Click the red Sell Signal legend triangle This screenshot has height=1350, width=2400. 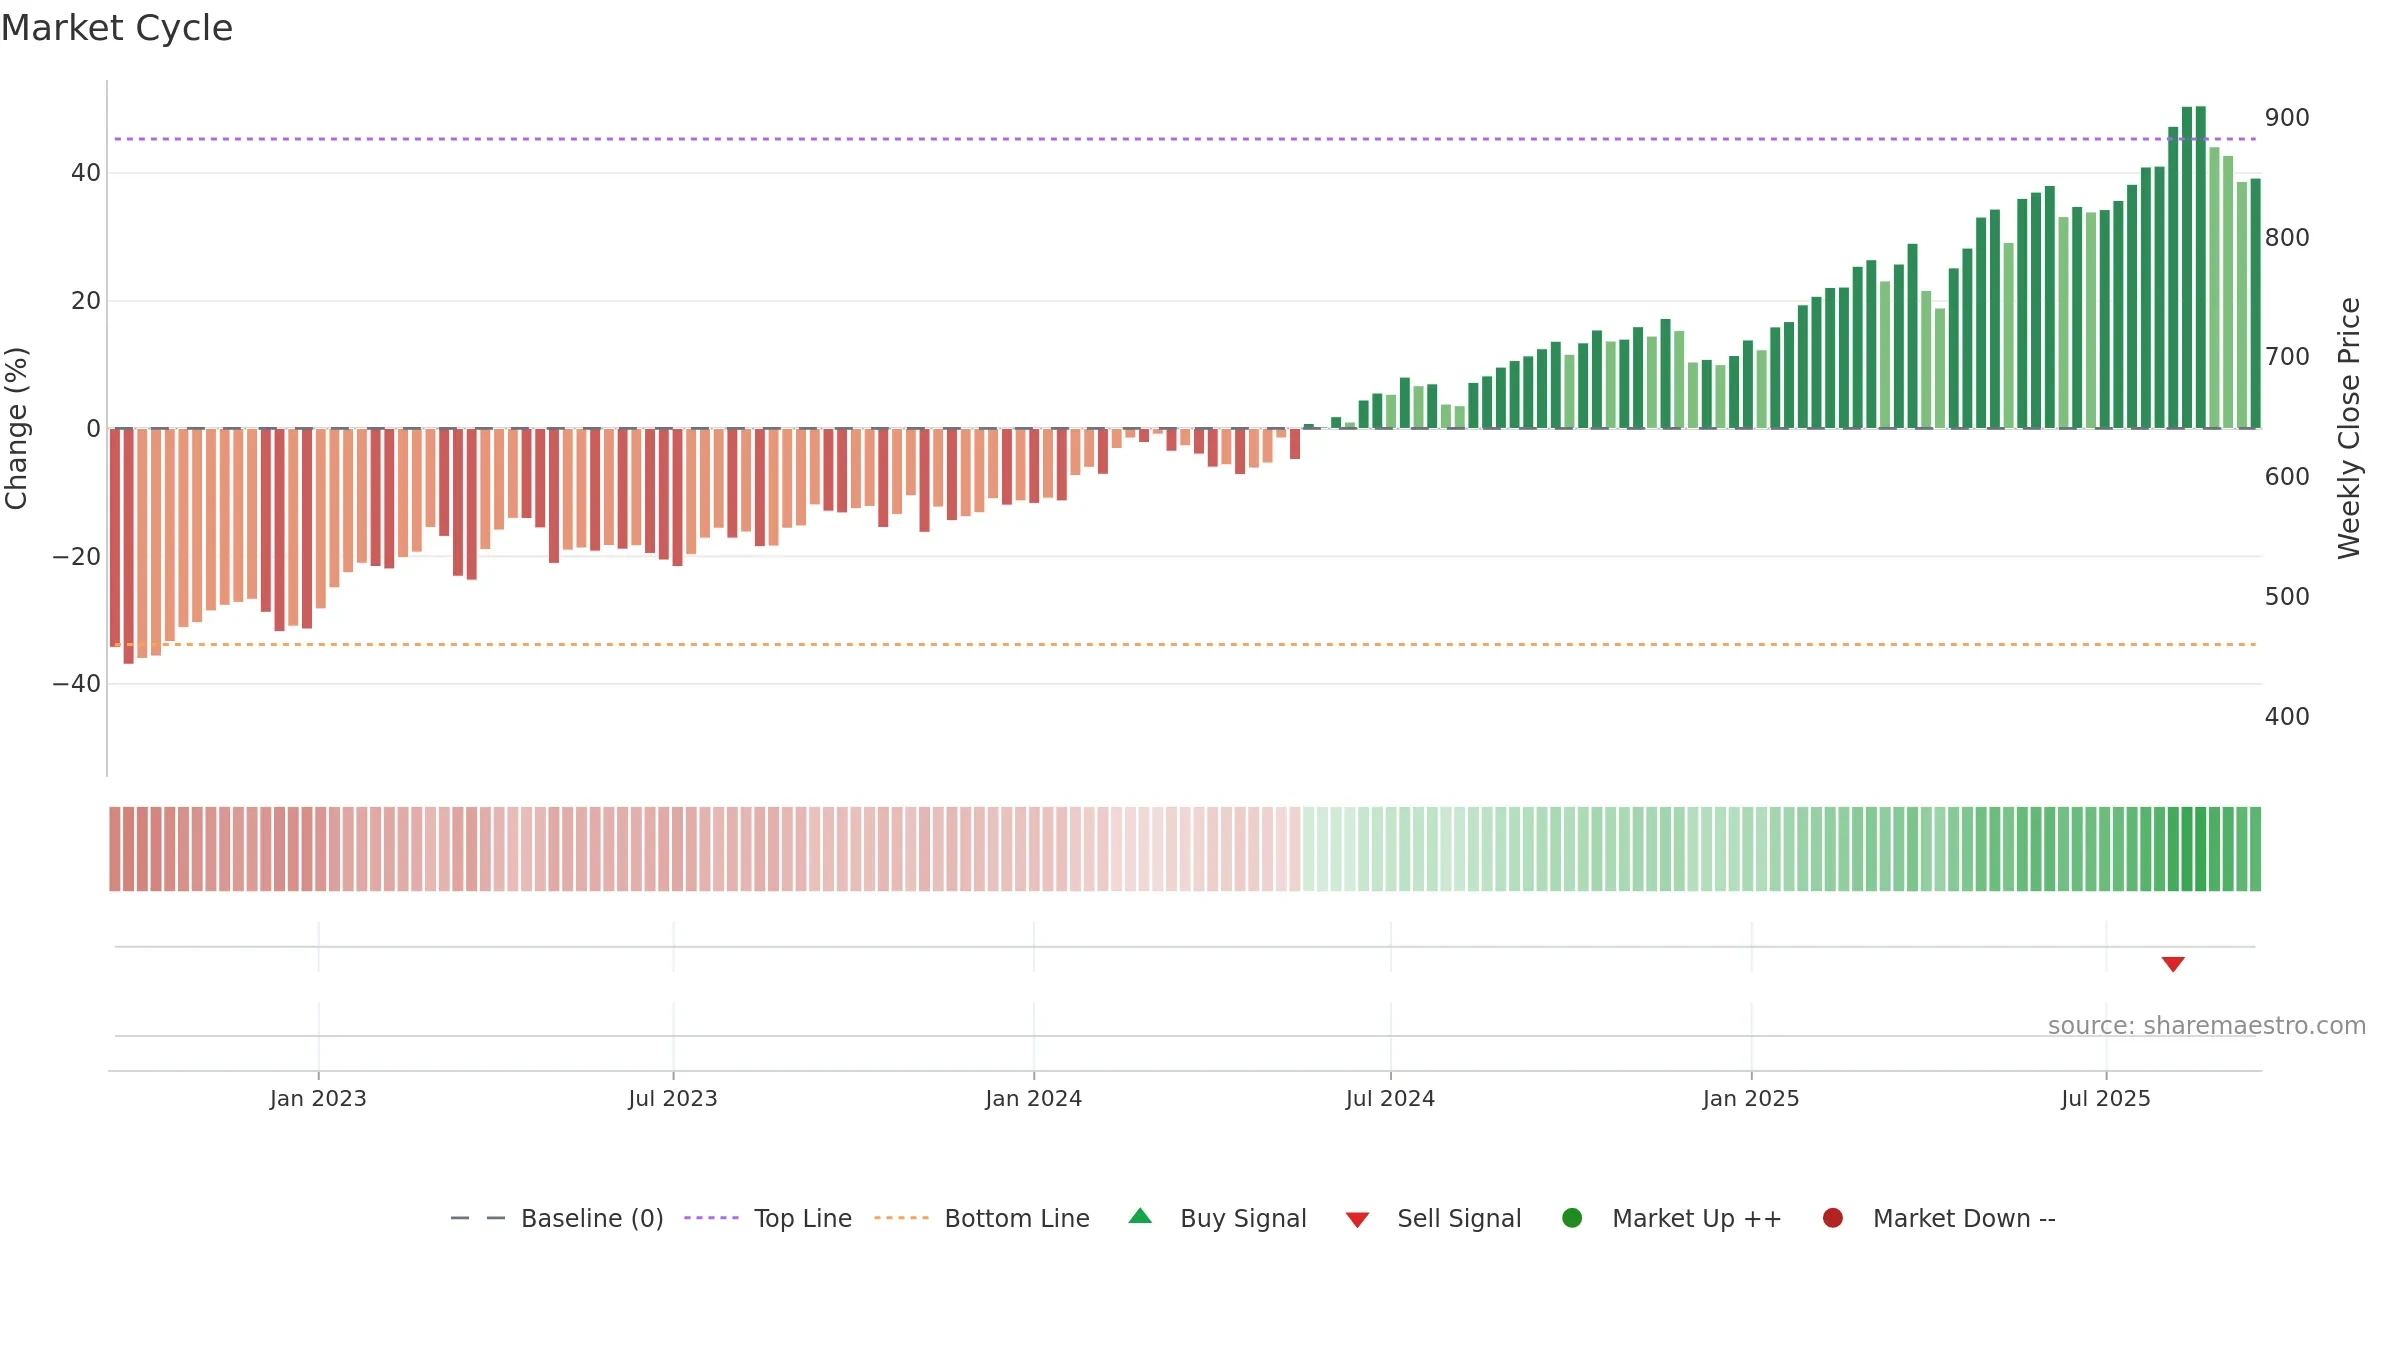tap(1357, 1220)
